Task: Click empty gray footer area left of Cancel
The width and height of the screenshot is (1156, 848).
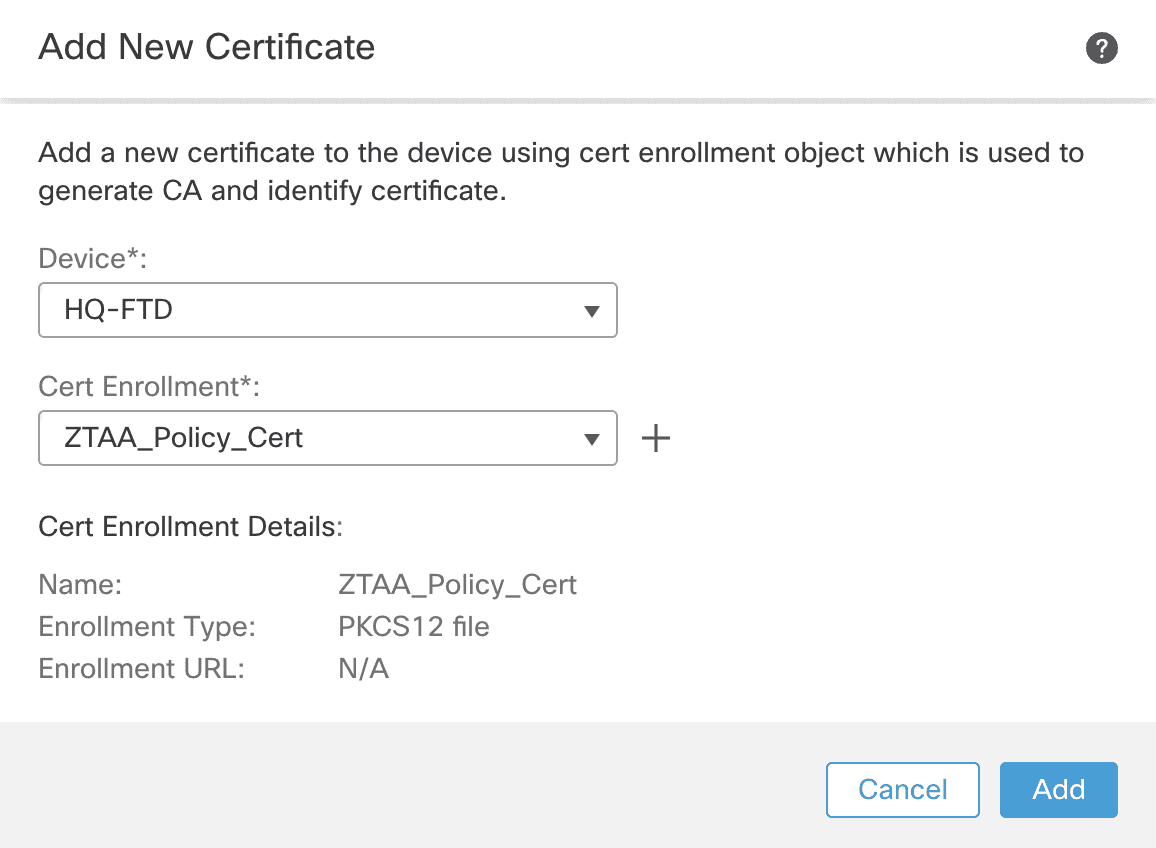Action: click(x=400, y=788)
